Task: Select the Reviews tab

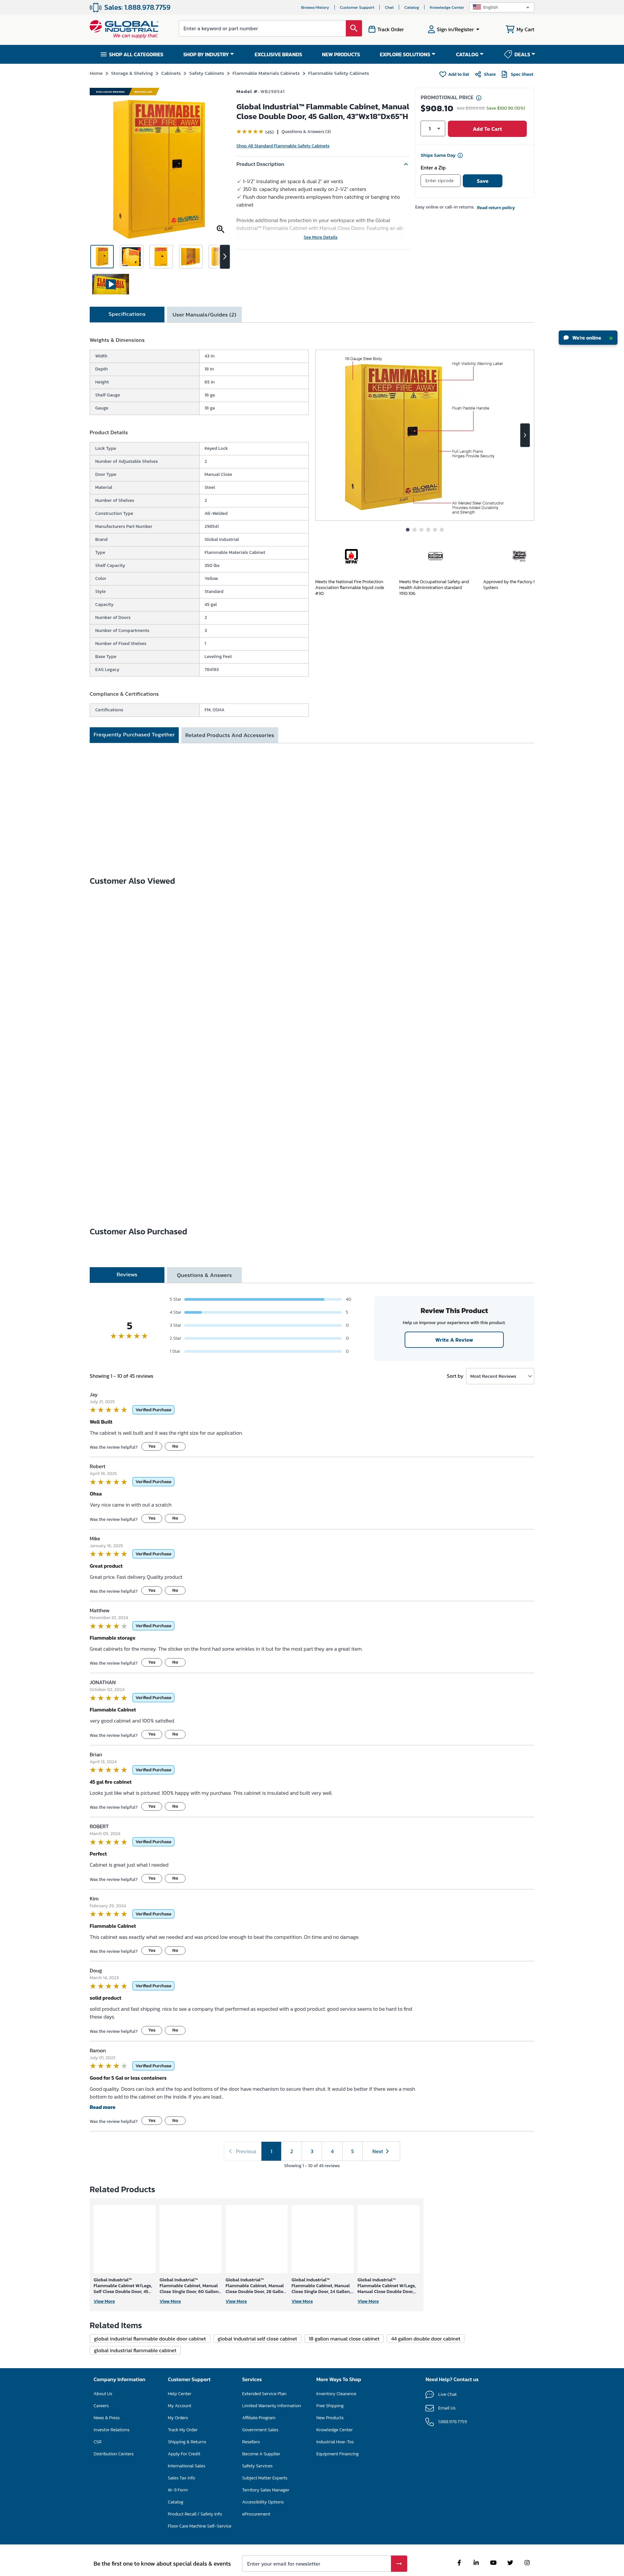Action: point(127,1275)
